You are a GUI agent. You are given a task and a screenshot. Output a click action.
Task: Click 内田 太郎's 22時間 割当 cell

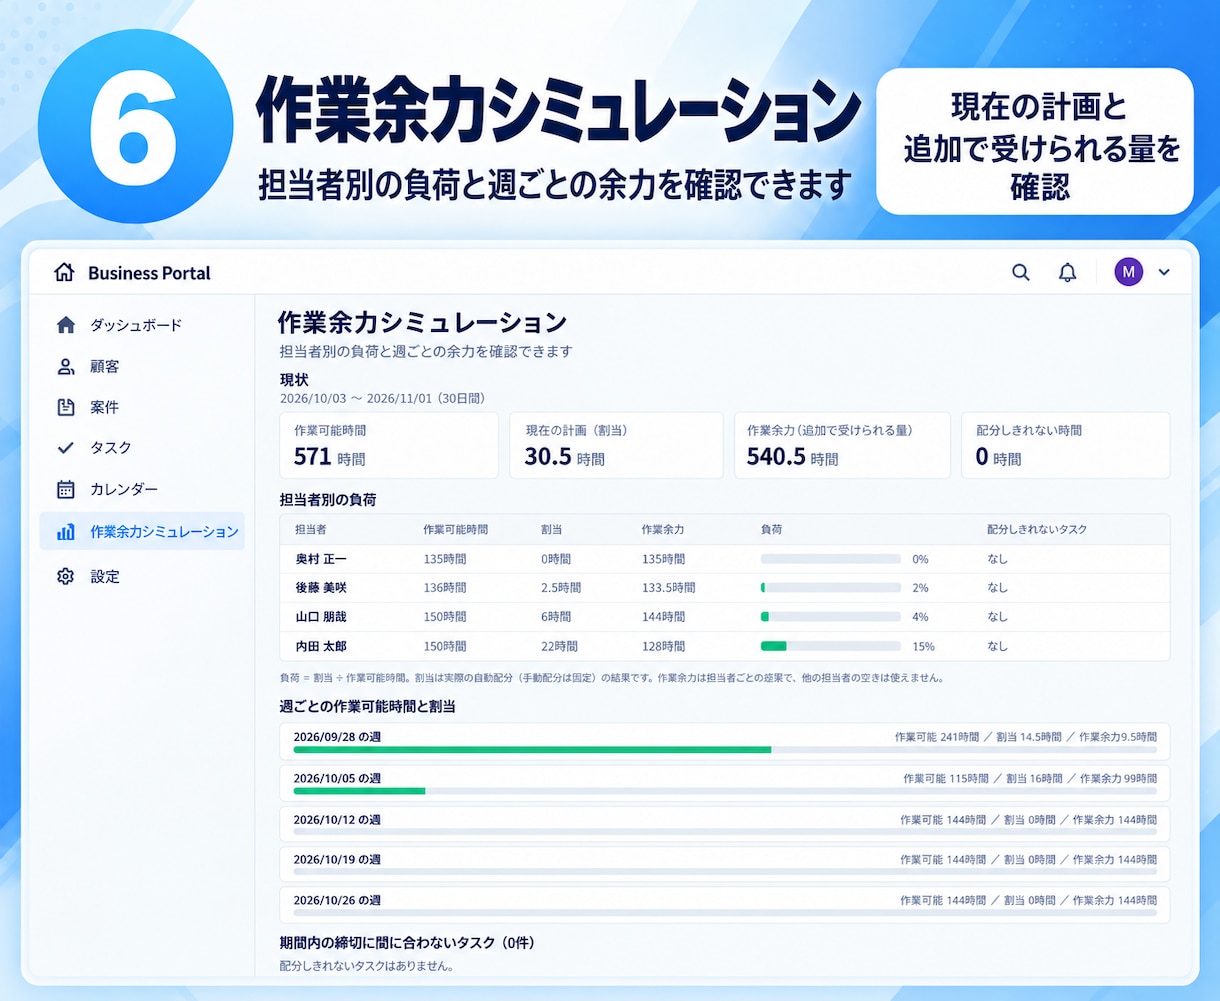(559, 646)
